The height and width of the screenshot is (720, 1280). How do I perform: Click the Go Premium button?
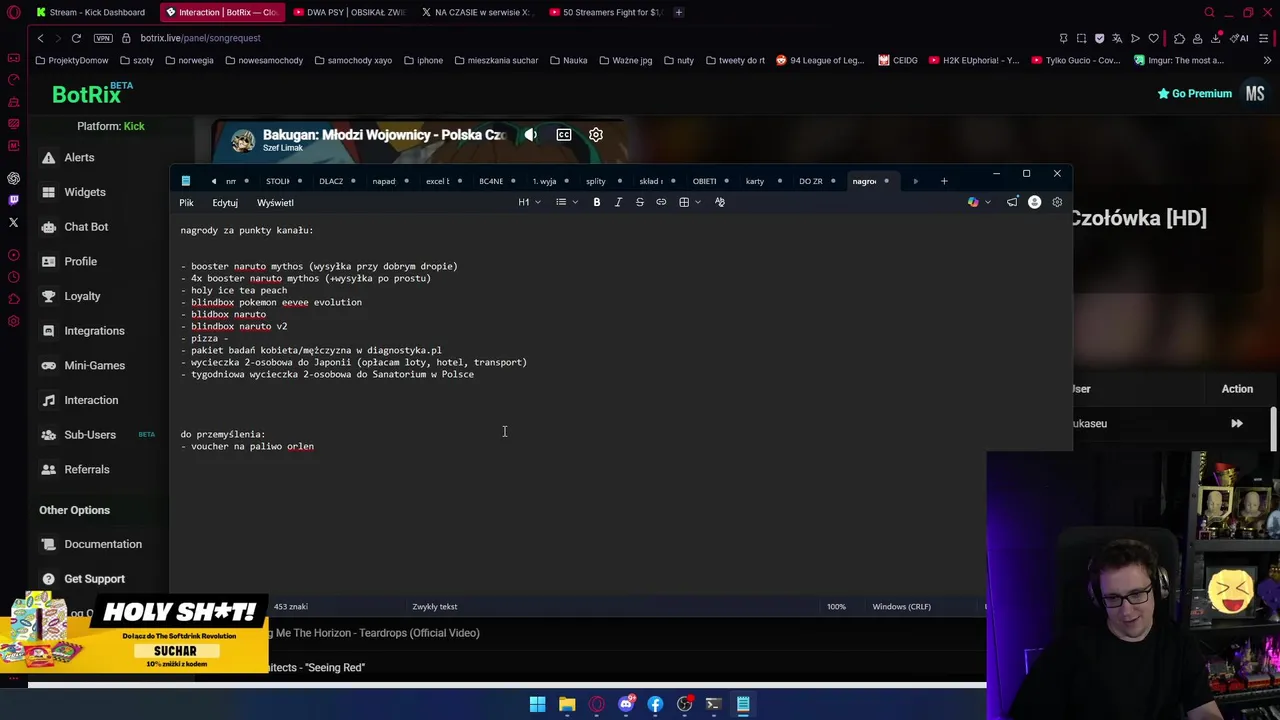tap(1195, 93)
